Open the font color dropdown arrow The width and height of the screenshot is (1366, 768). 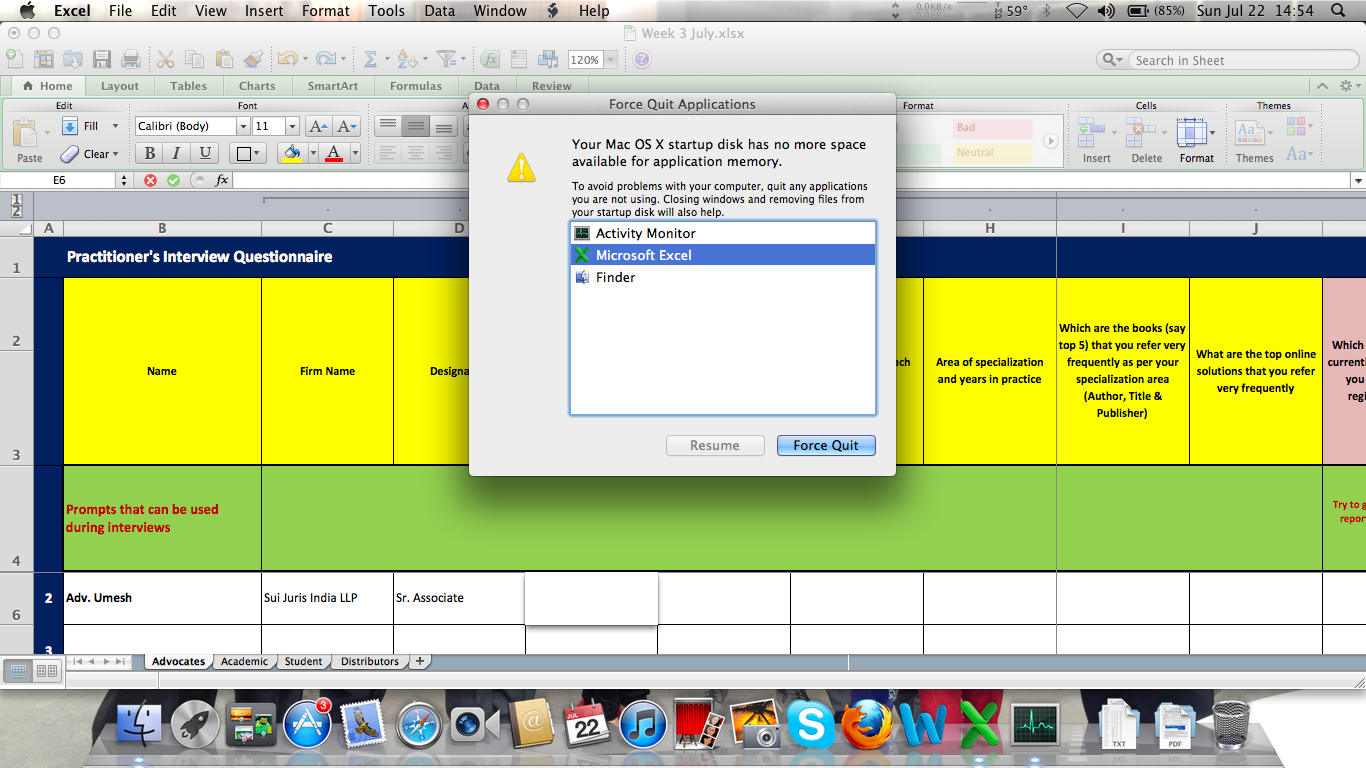click(x=353, y=153)
